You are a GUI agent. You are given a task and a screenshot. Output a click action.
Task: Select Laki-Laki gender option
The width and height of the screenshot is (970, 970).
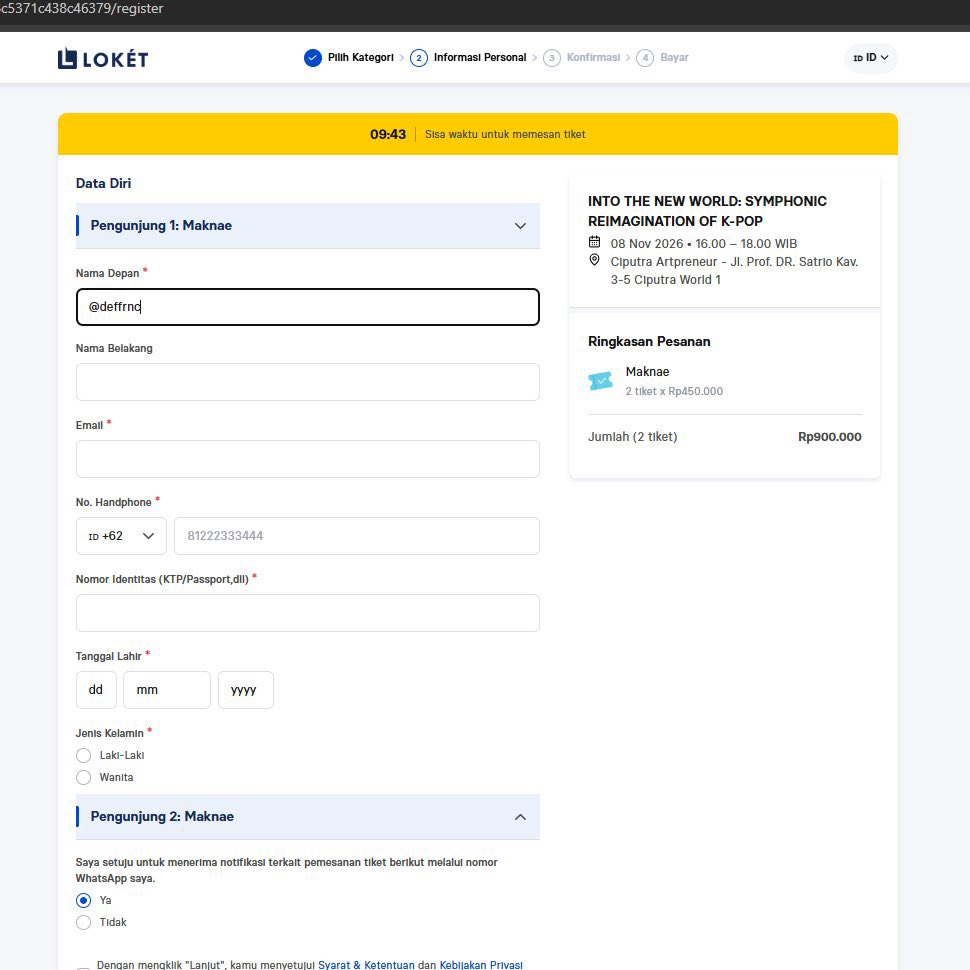[x=84, y=755]
